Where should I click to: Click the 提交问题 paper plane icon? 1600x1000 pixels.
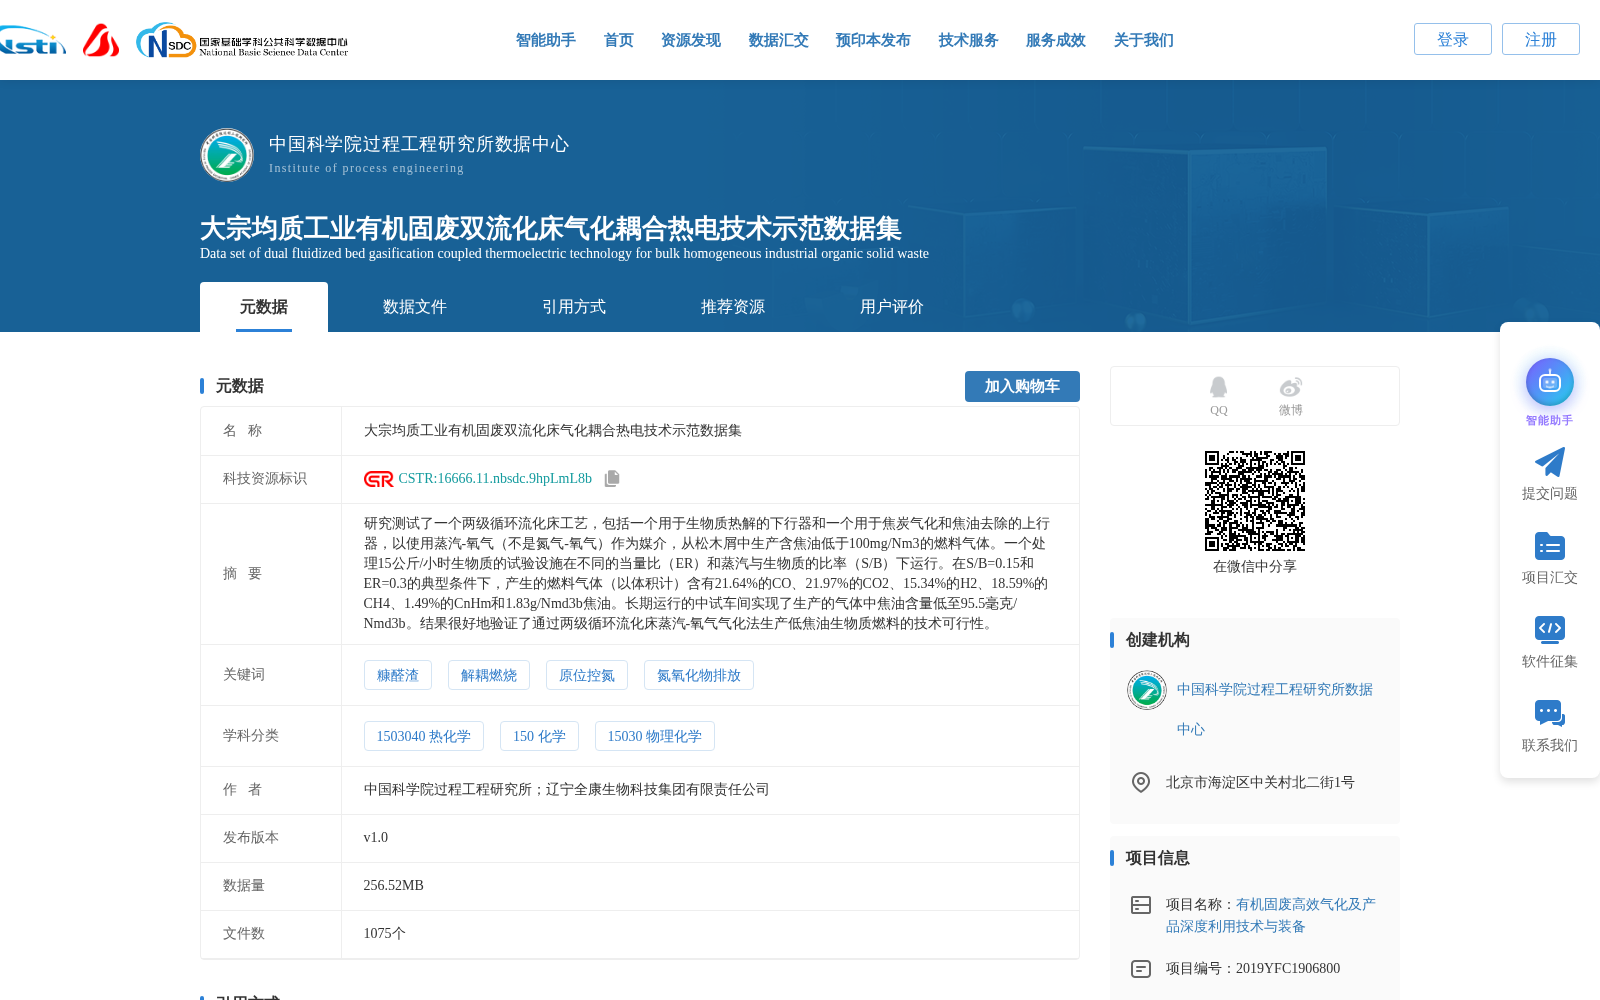click(x=1550, y=462)
